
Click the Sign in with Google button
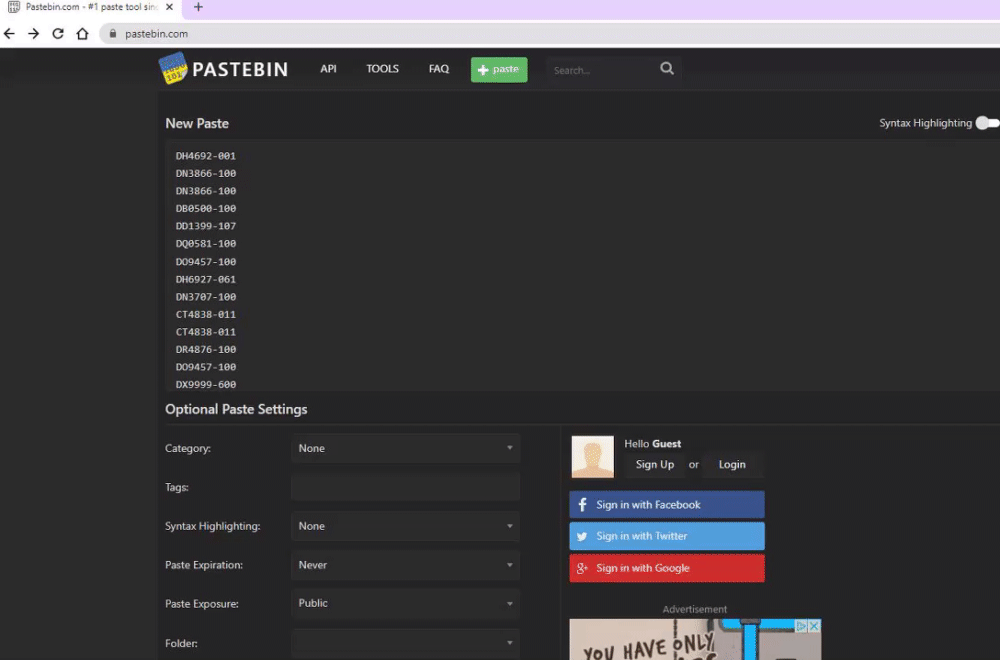pos(667,568)
